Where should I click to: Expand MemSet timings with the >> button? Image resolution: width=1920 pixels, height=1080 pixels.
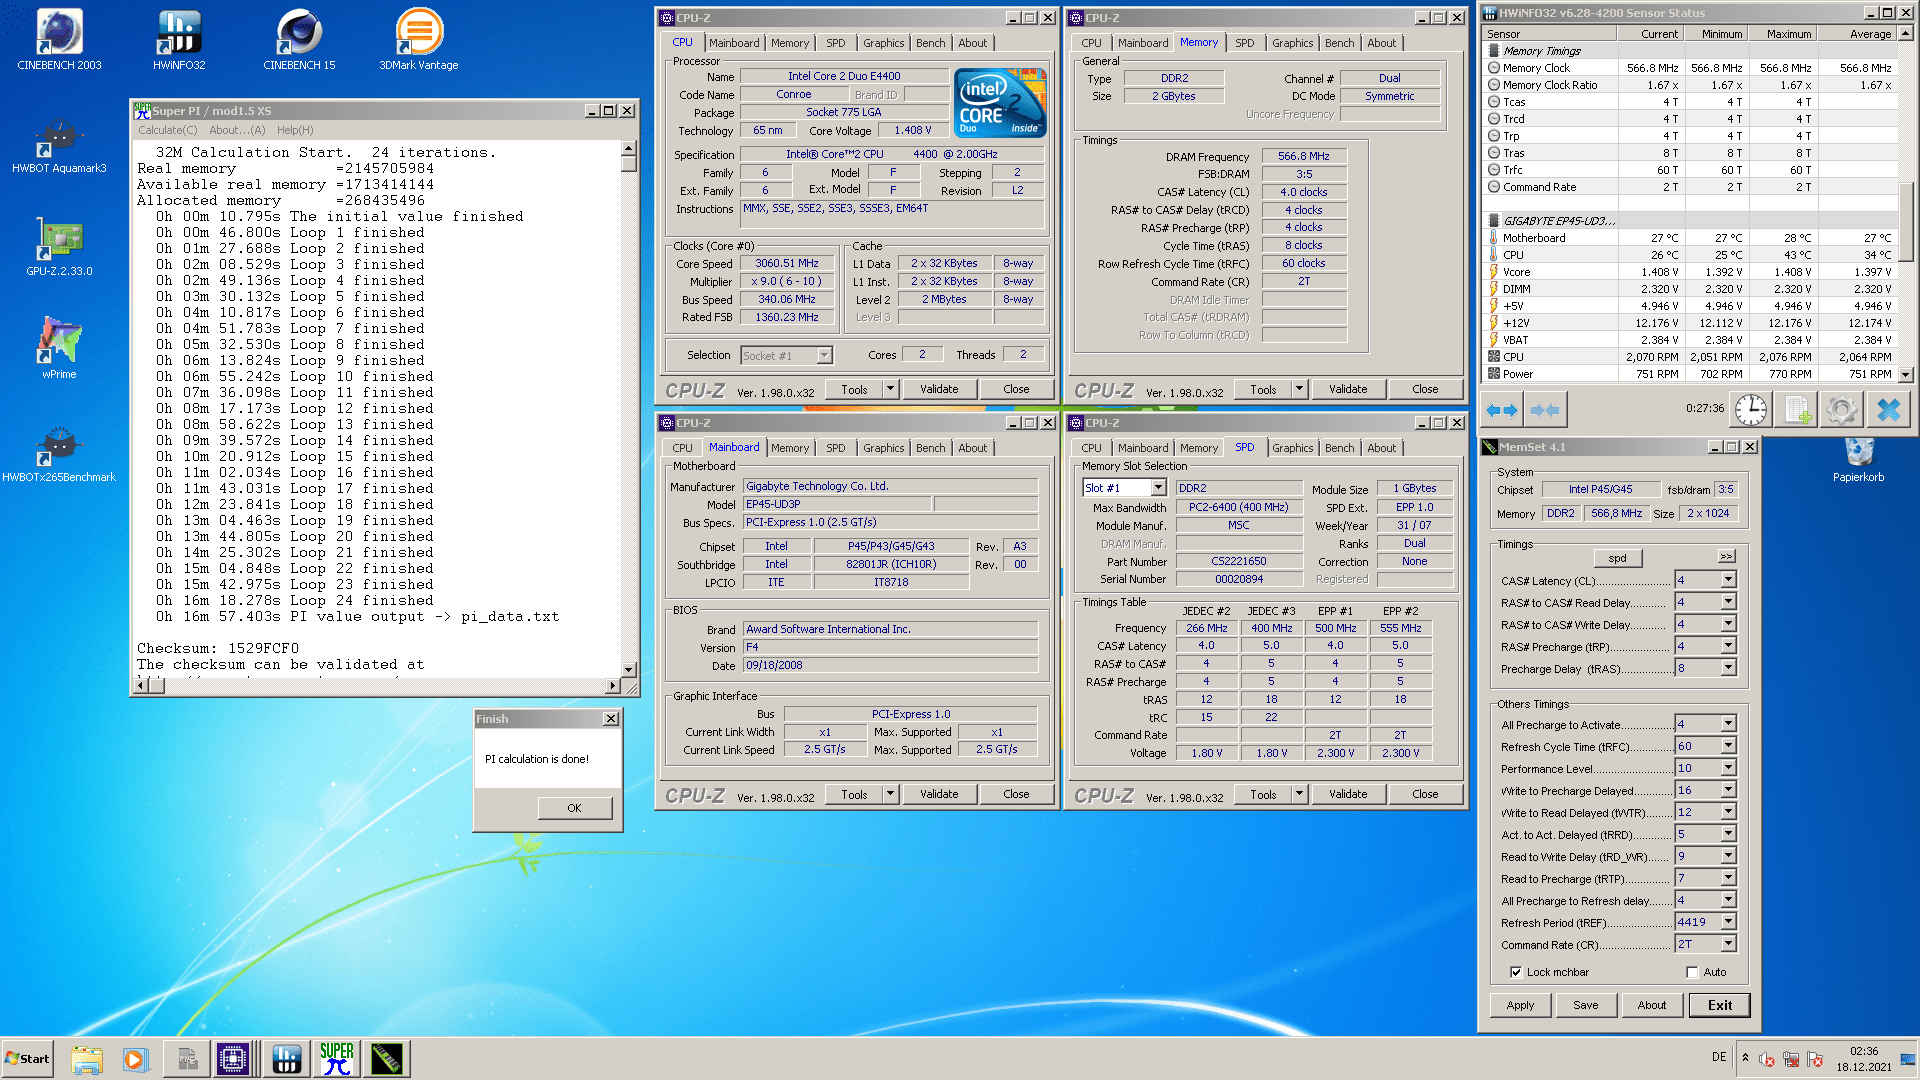(1726, 556)
